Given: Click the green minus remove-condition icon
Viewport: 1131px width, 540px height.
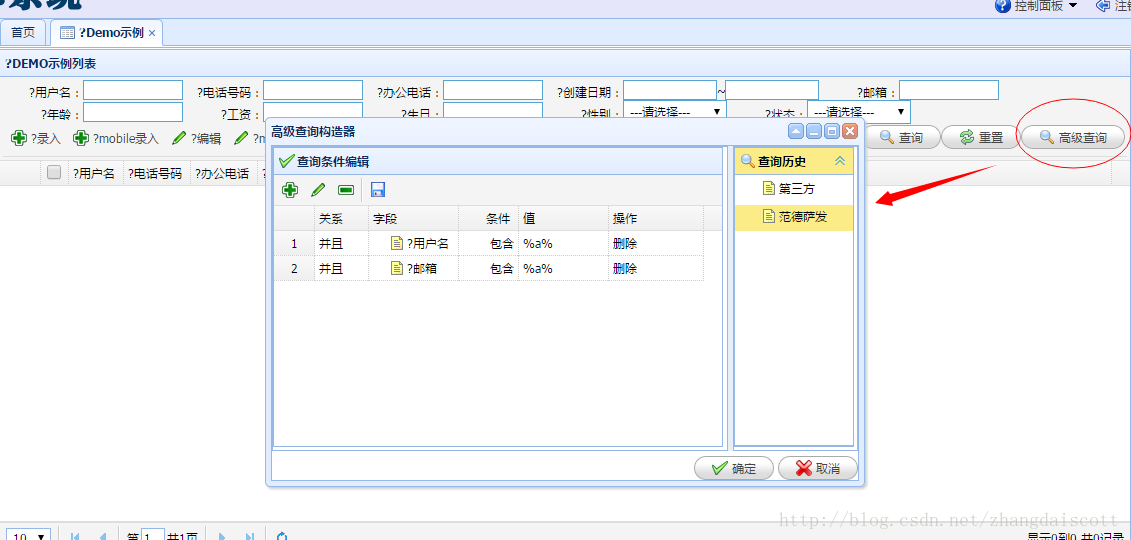Looking at the screenshot, I should pos(346,190).
